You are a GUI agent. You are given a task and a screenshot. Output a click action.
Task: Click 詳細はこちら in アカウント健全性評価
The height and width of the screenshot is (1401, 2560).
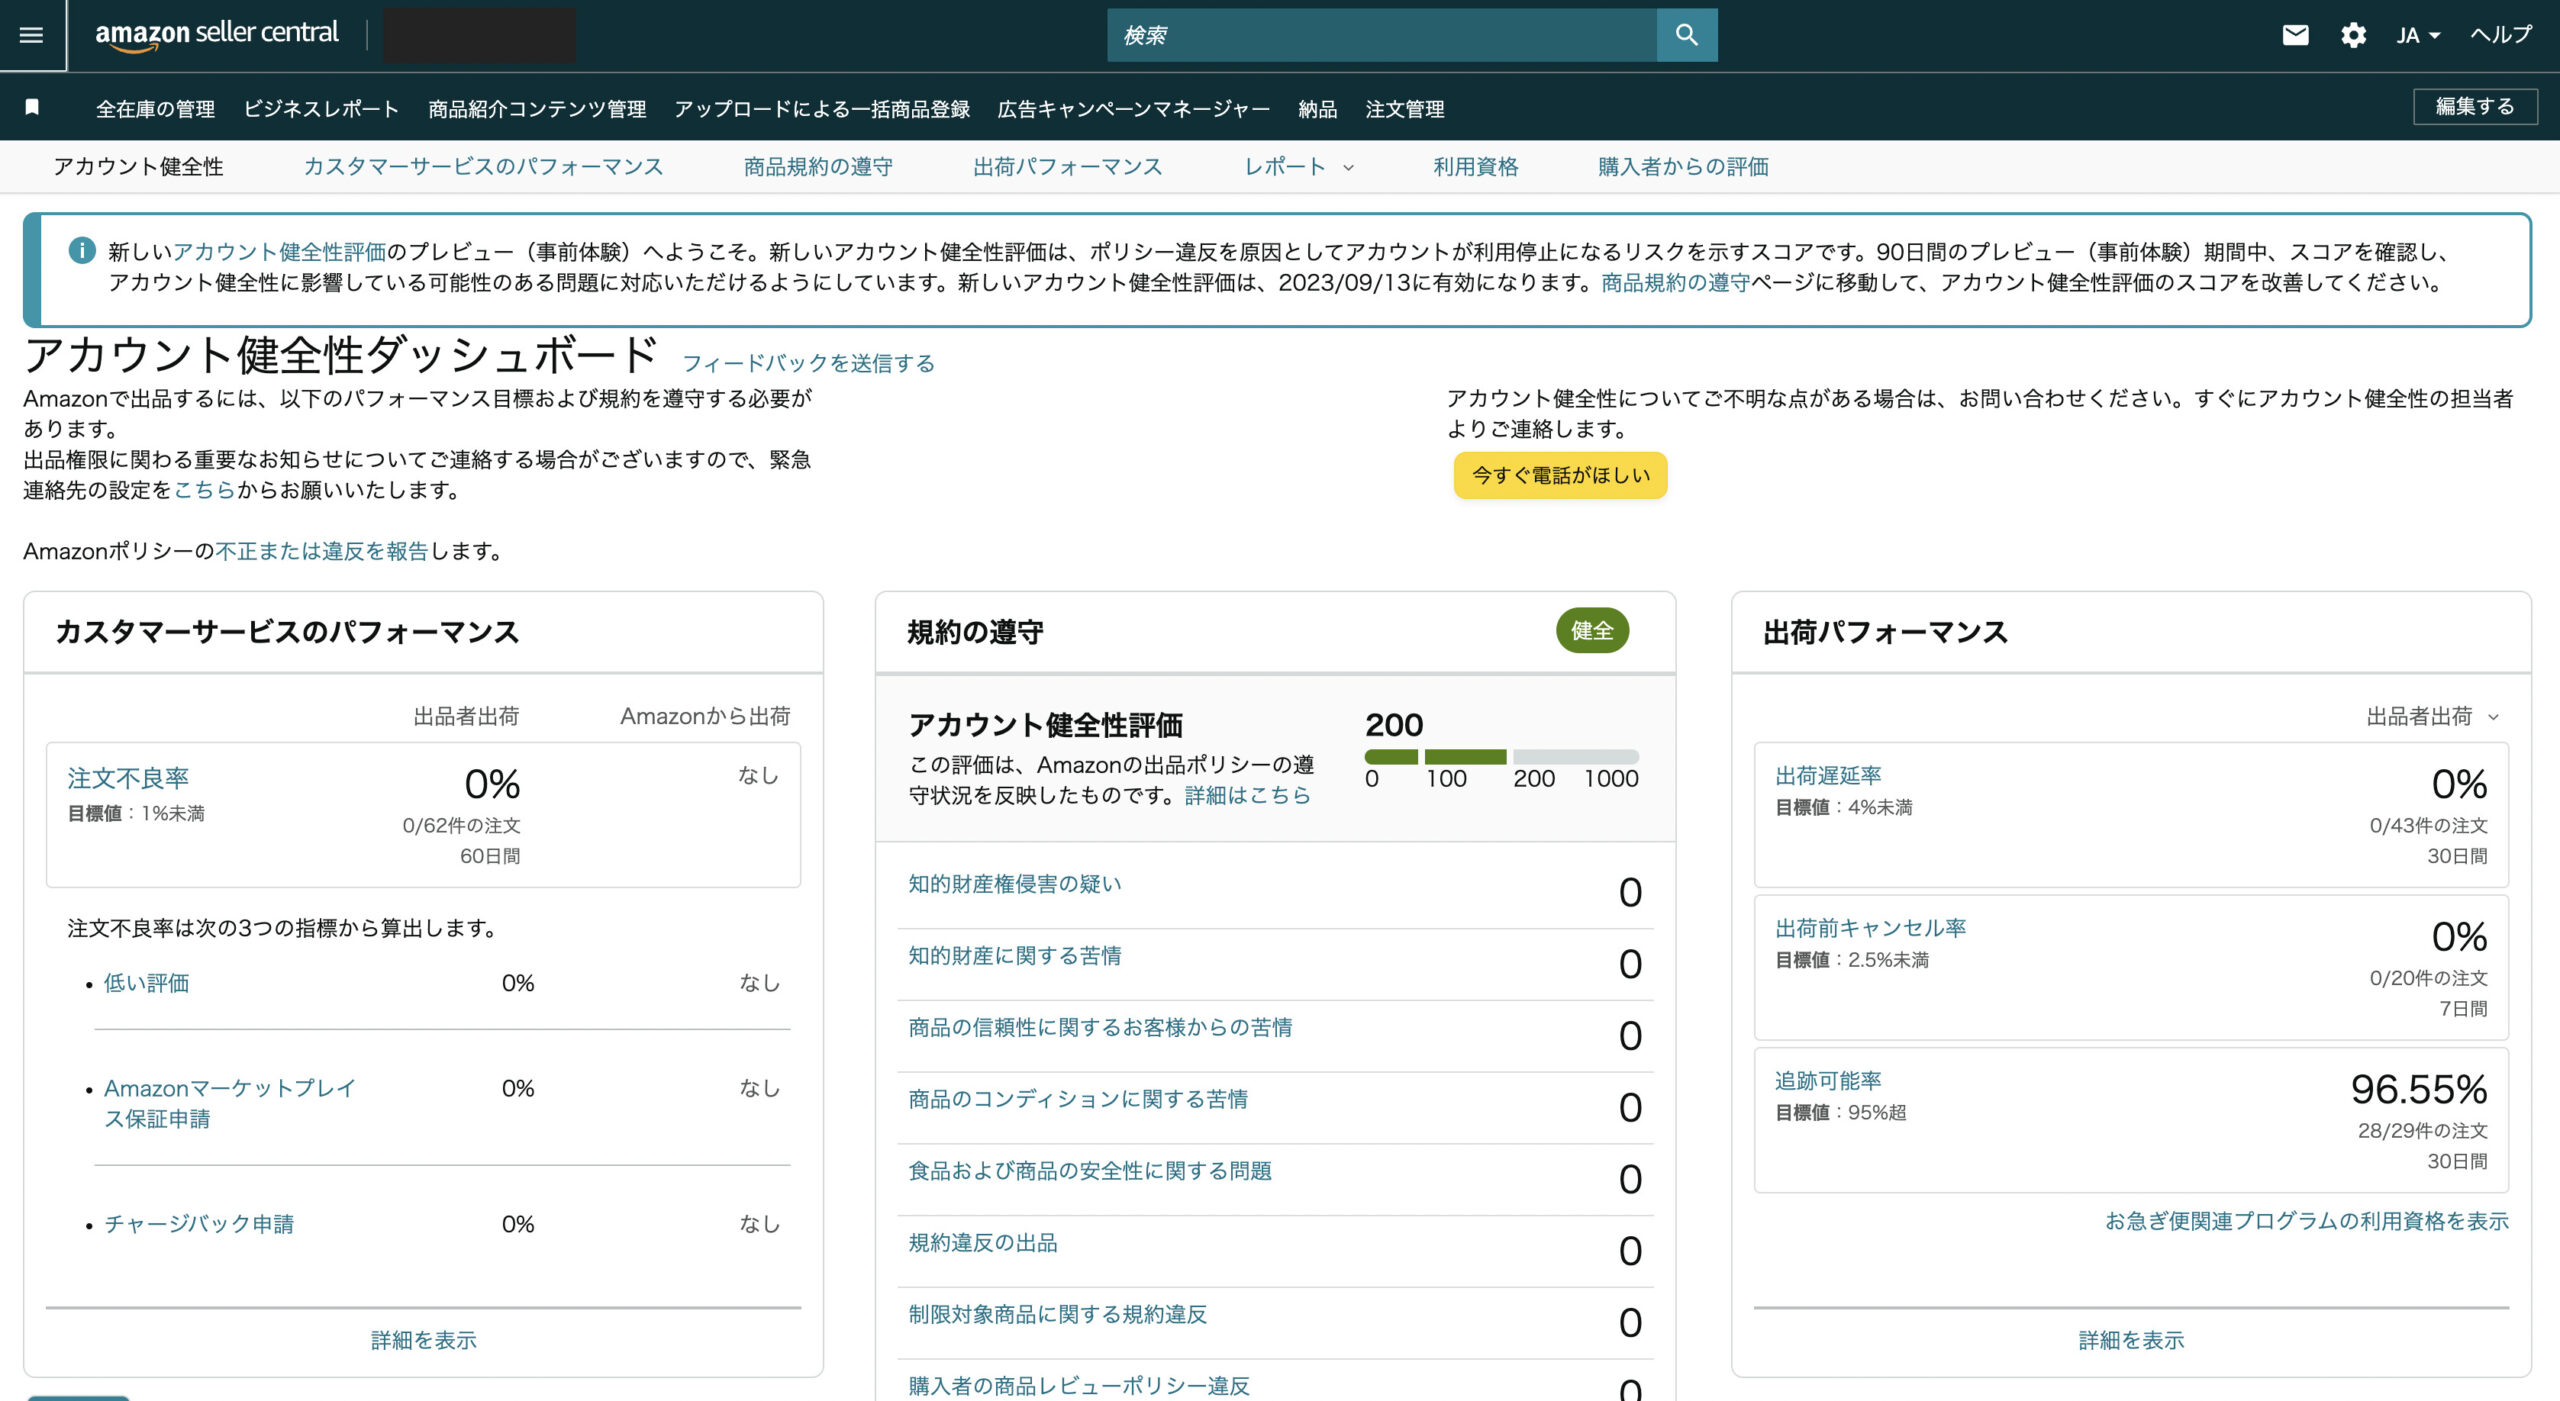1247,795
